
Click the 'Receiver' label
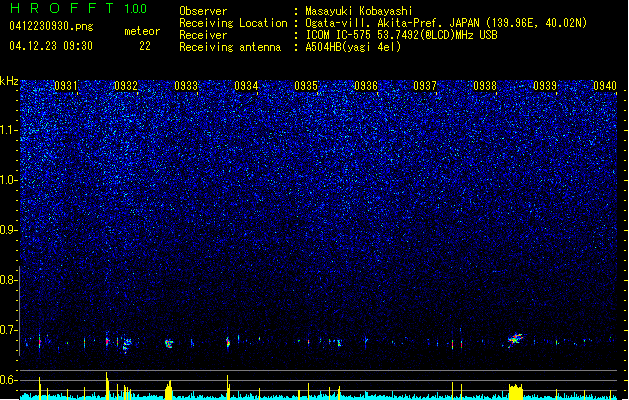pyautogui.click(x=203, y=35)
